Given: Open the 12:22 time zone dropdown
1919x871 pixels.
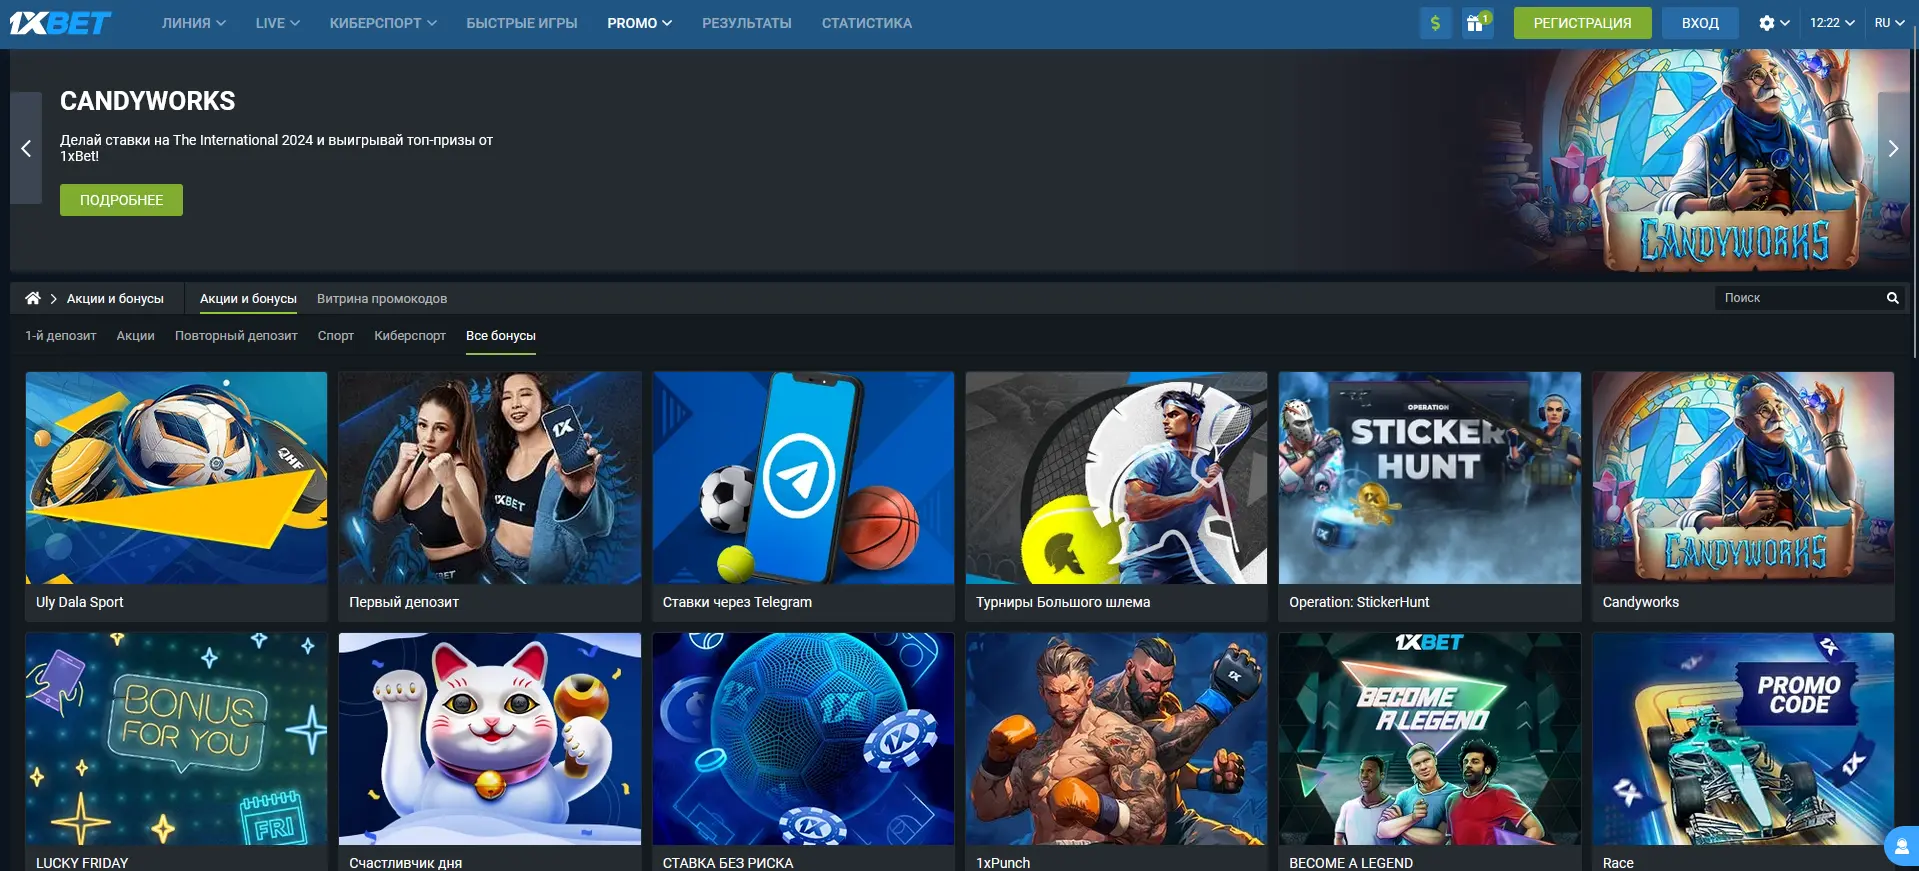Looking at the screenshot, I should pos(1832,23).
